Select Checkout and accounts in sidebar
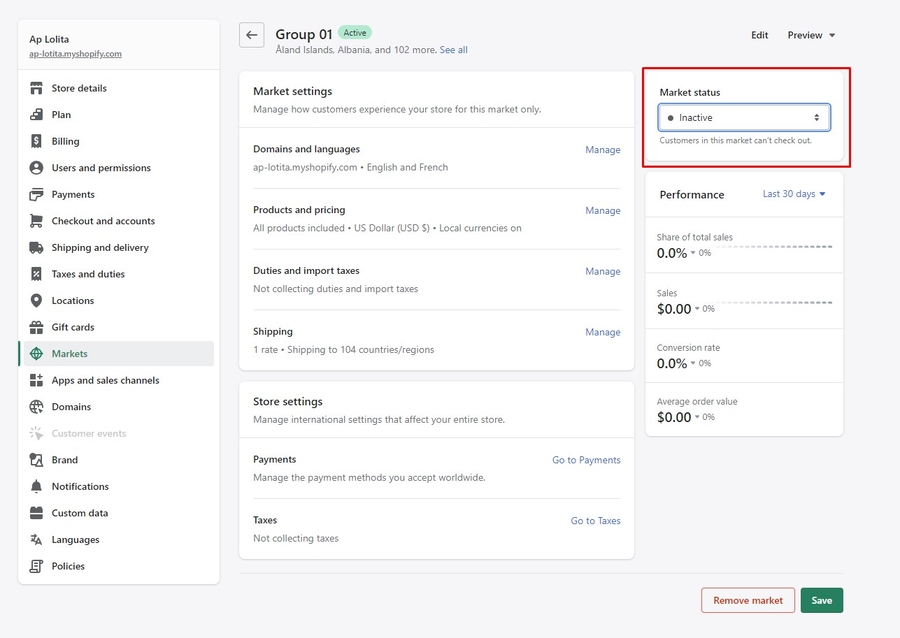This screenshot has width=900, height=638. (x=103, y=221)
